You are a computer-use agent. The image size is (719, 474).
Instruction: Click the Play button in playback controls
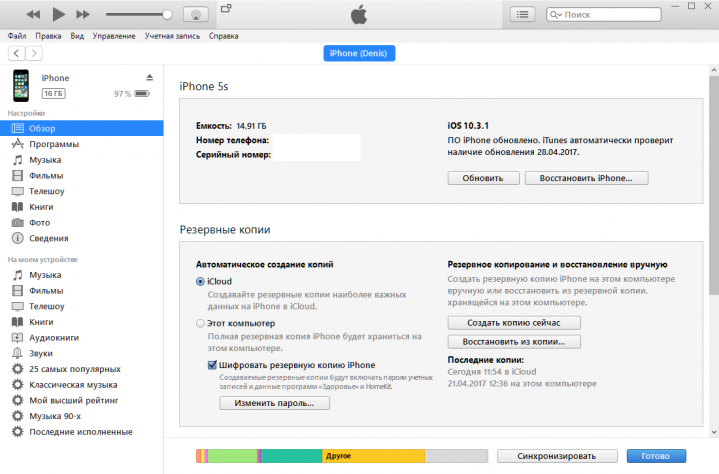[58, 14]
